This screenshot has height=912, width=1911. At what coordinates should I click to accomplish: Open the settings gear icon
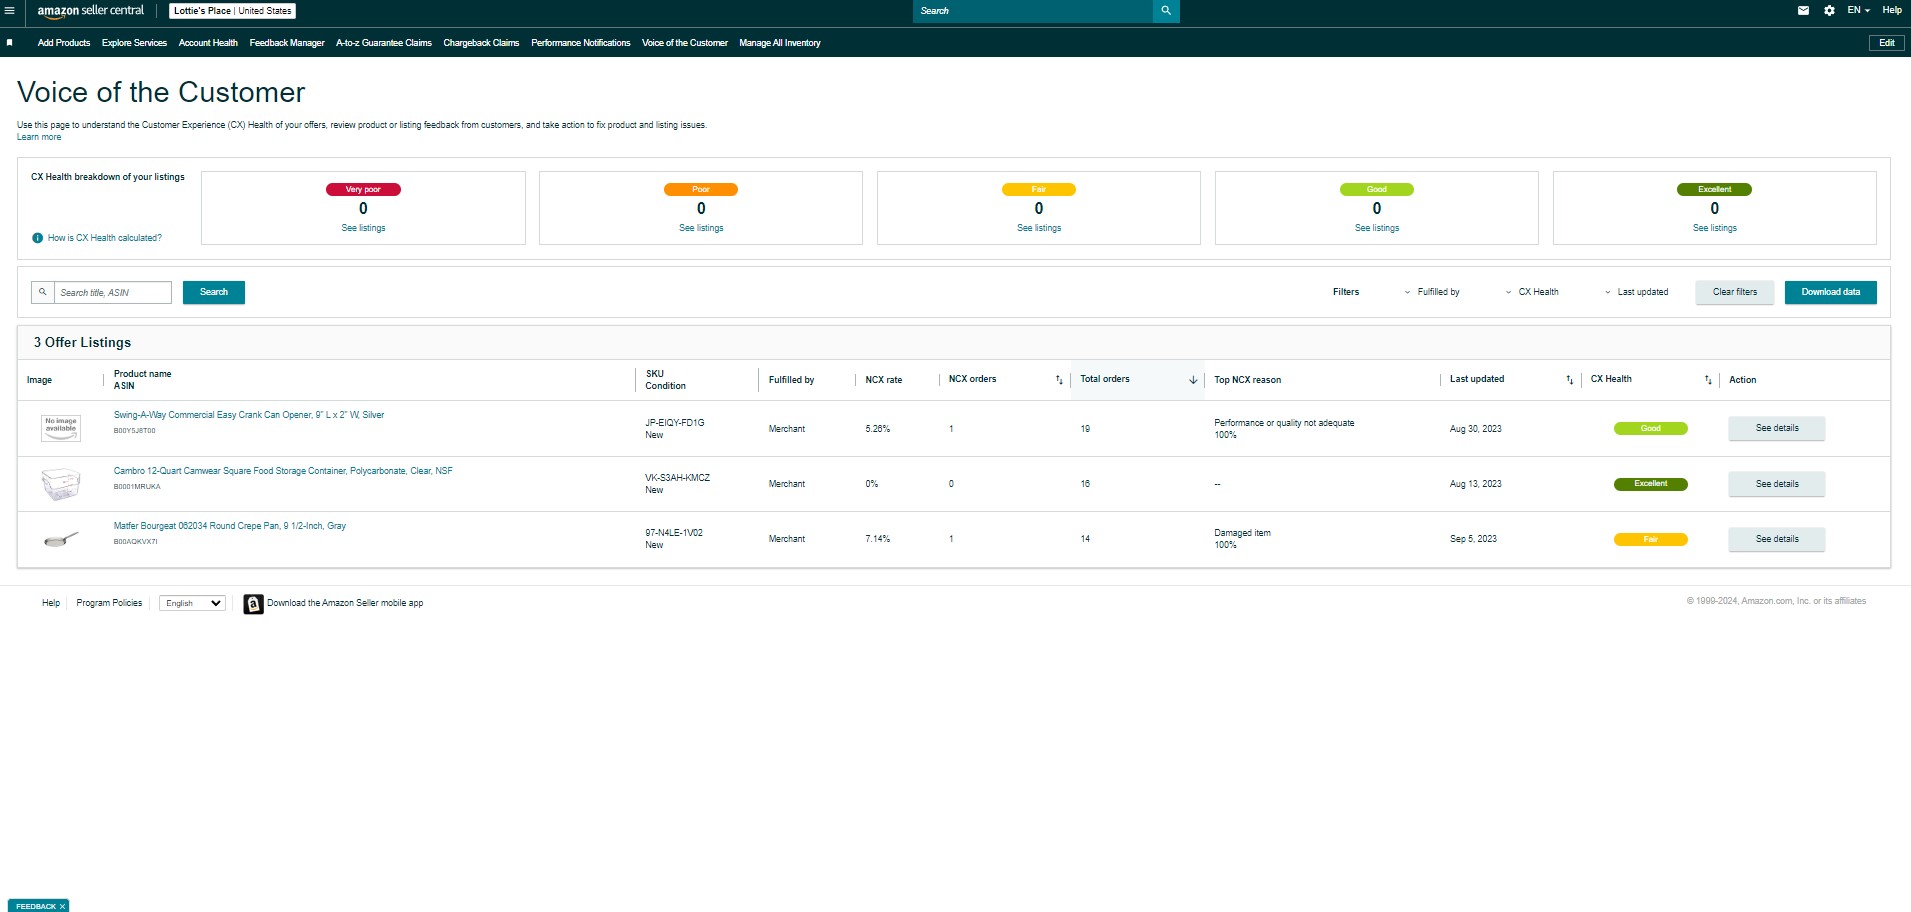1829,11
